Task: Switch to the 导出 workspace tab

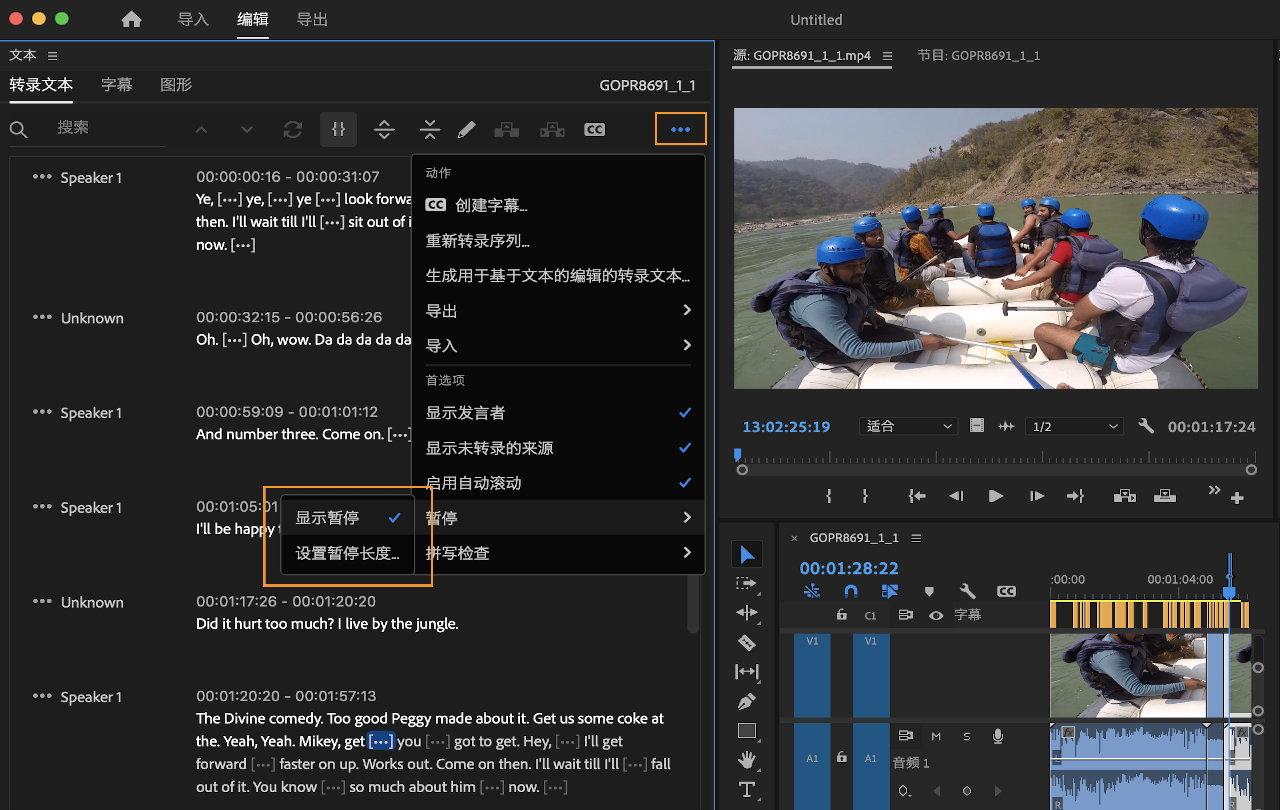Action: coord(311,19)
